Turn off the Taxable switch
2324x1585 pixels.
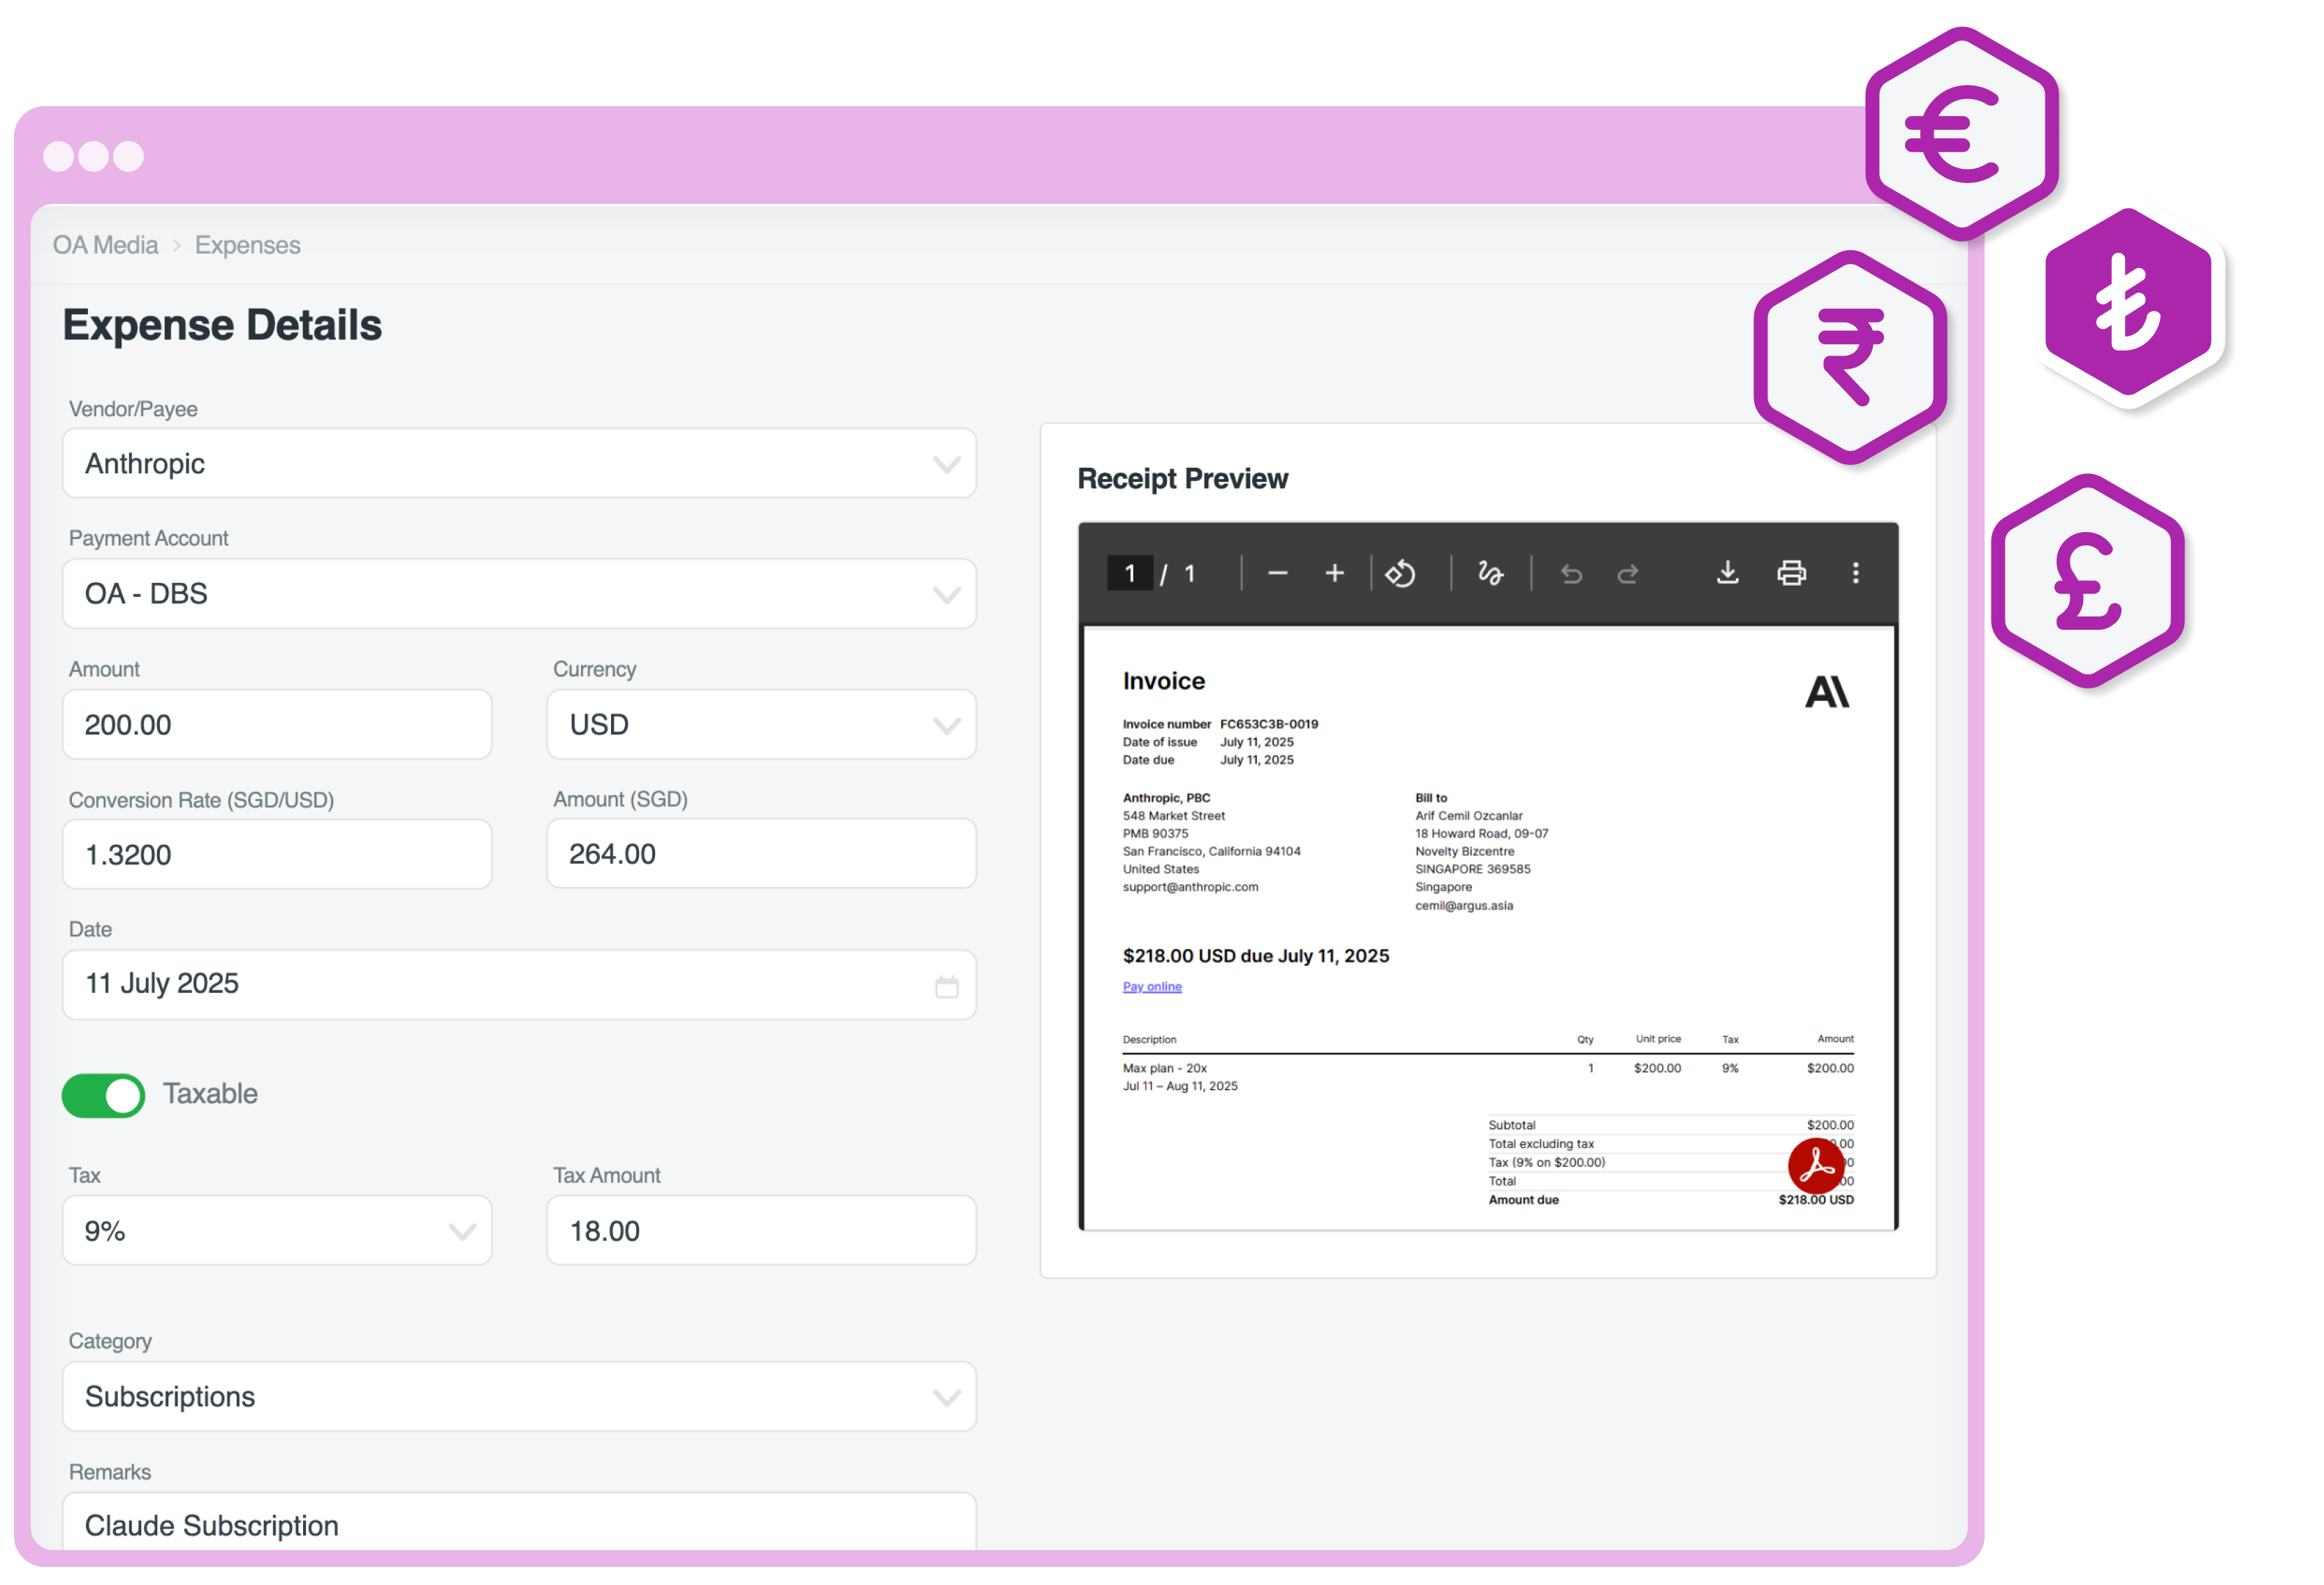pos(103,1095)
